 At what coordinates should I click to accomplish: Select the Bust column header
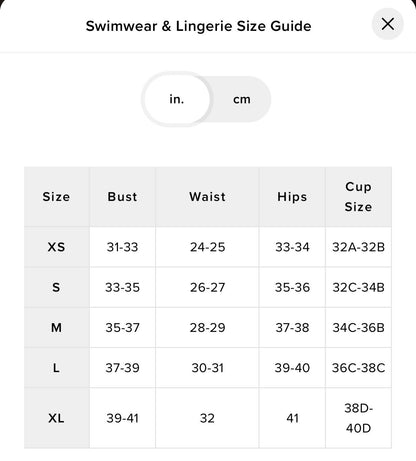(x=122, y=197)
